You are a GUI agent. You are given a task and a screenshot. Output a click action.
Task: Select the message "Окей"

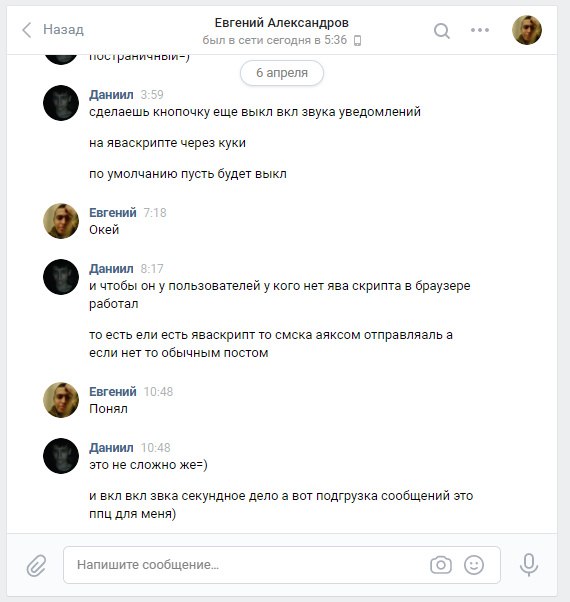click(x=104, y=230)
